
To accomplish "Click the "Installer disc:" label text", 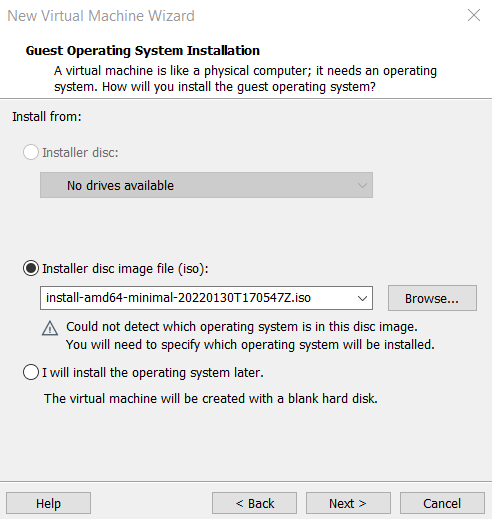I will [x=80, y=152].
